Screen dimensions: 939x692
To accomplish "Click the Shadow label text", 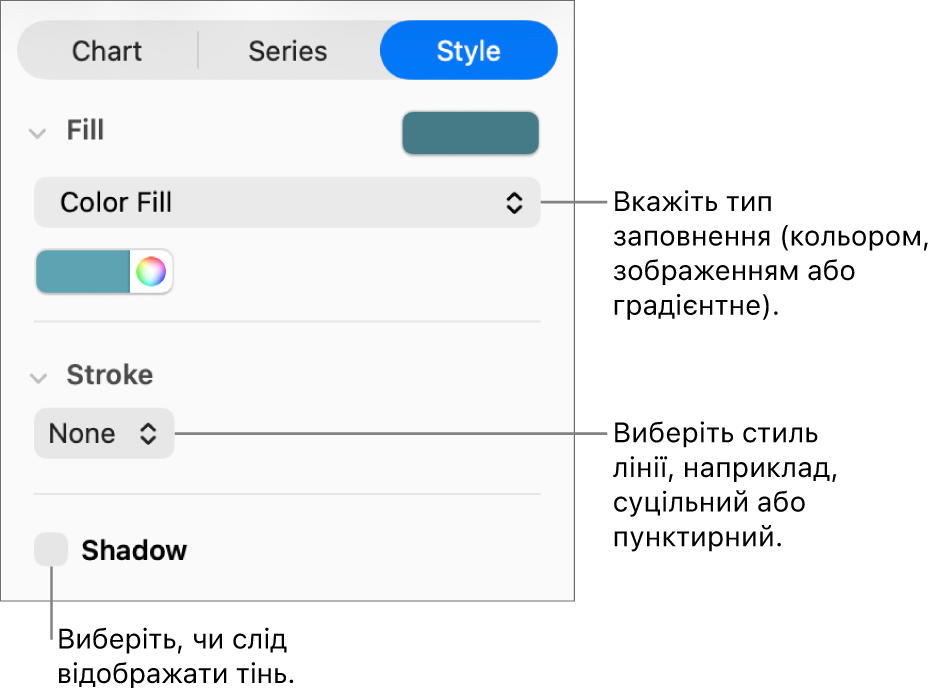I will 134,551.
